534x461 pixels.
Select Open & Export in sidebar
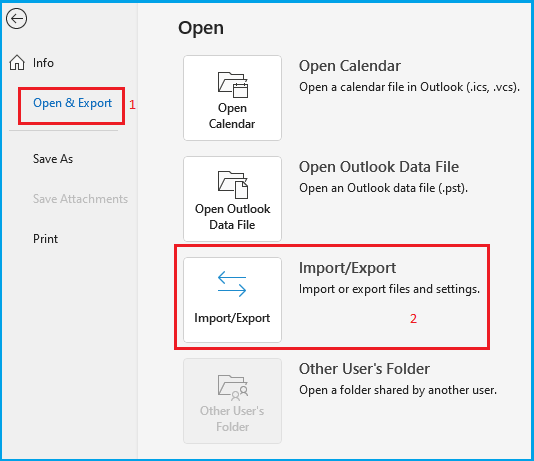pos(72,103)
